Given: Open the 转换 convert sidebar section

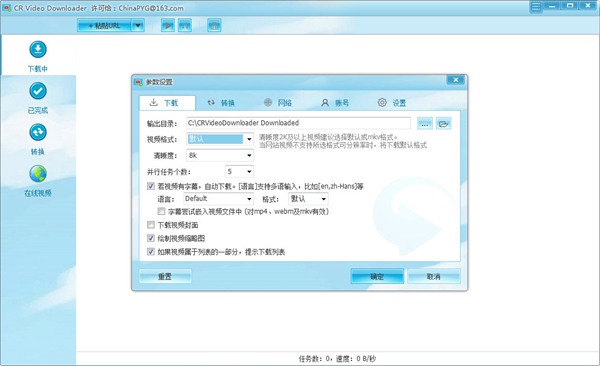Looking at the screenshot, I should click(x=38, y=139).
